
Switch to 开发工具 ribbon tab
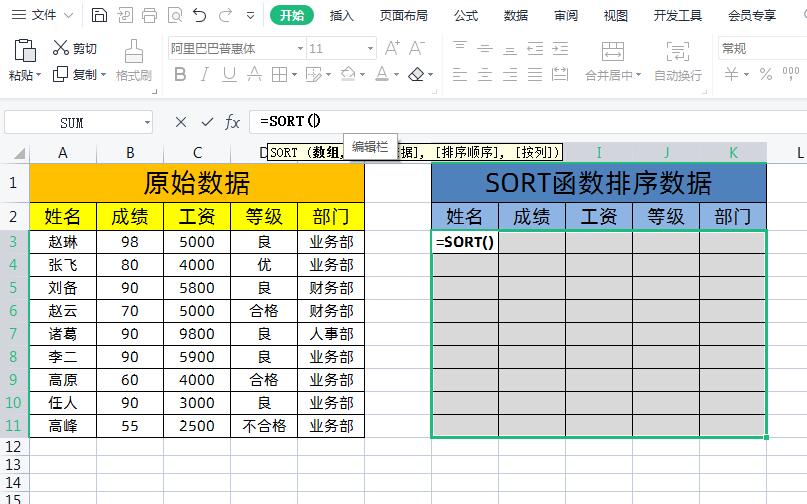click(x=678, y=15)
